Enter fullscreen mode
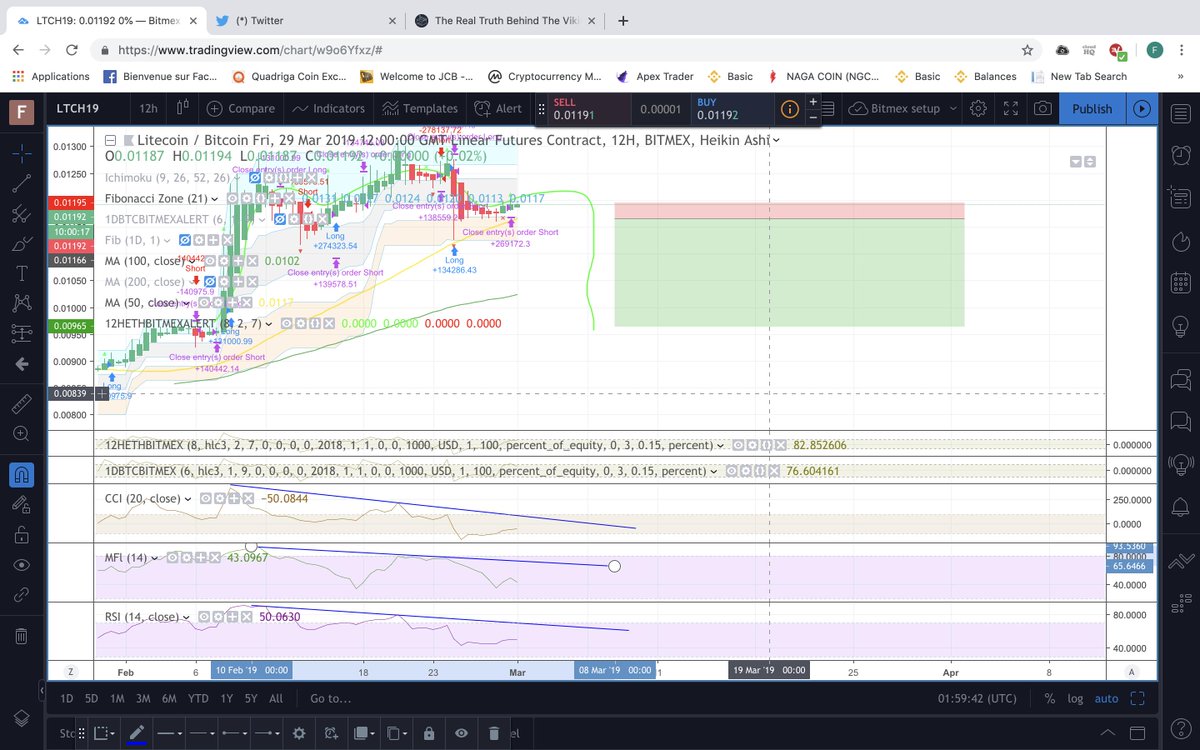Viewport: 1200px width, 750px height. click(1010, 108)
